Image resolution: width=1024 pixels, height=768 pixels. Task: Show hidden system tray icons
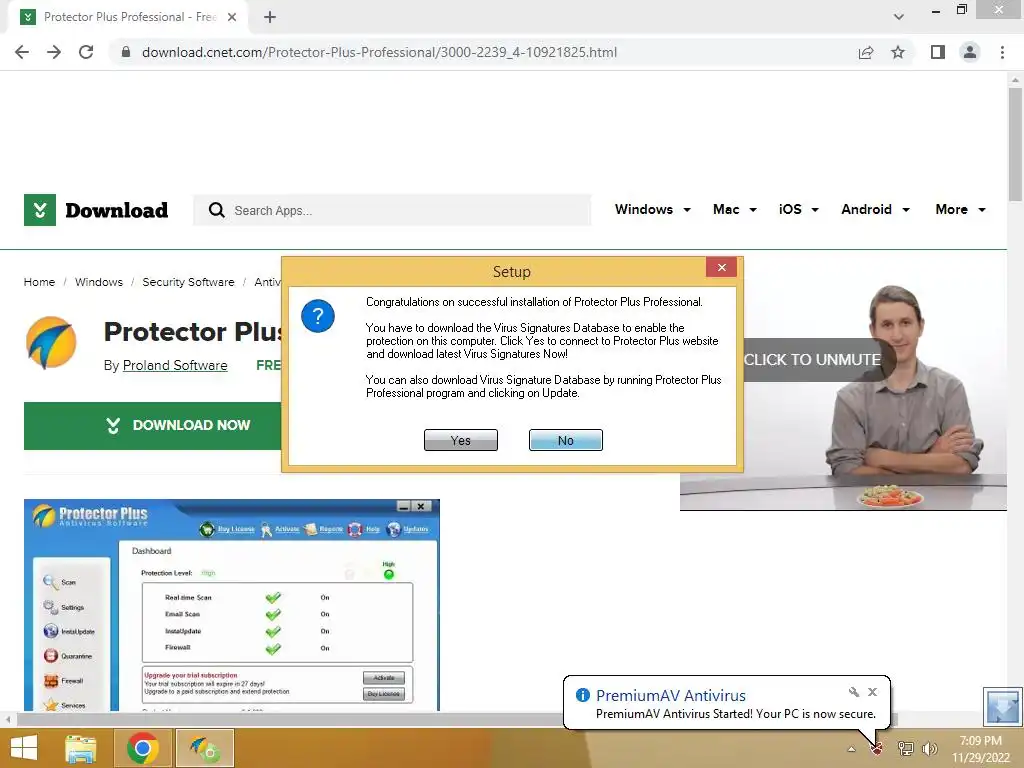(851, 749)
